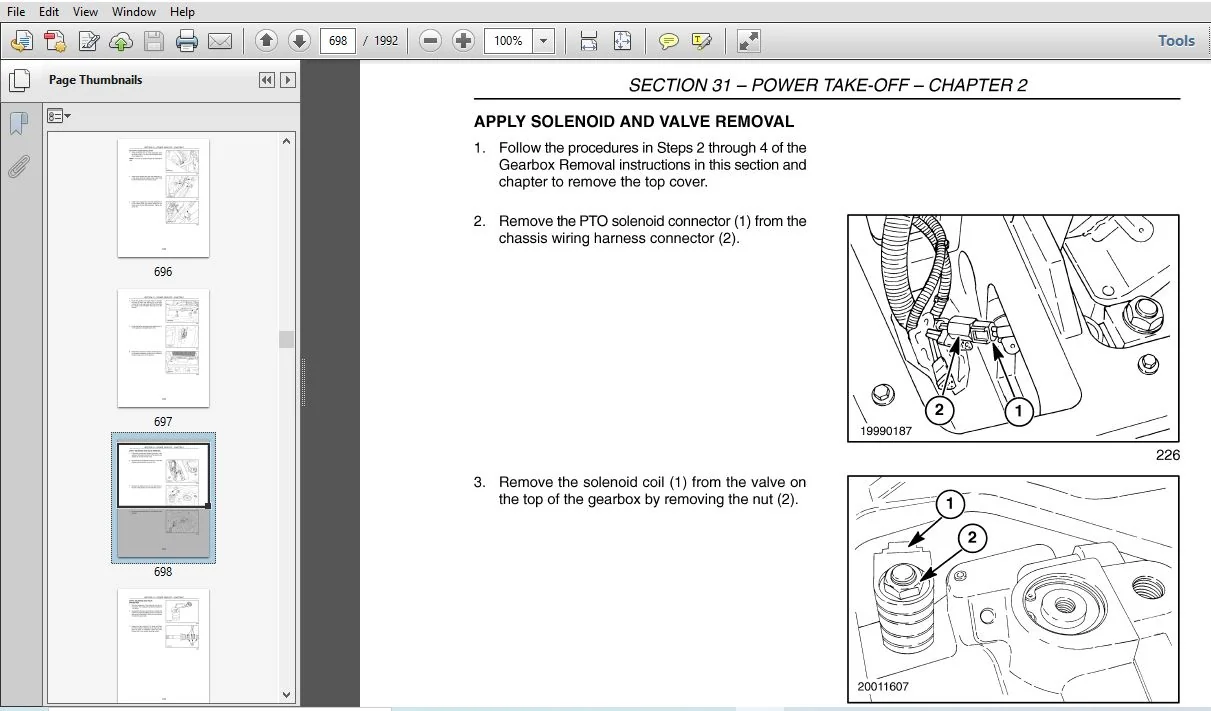Click the total page count '1992'
This screenshot has width=1211, height=711.
(x=386, y=41)
